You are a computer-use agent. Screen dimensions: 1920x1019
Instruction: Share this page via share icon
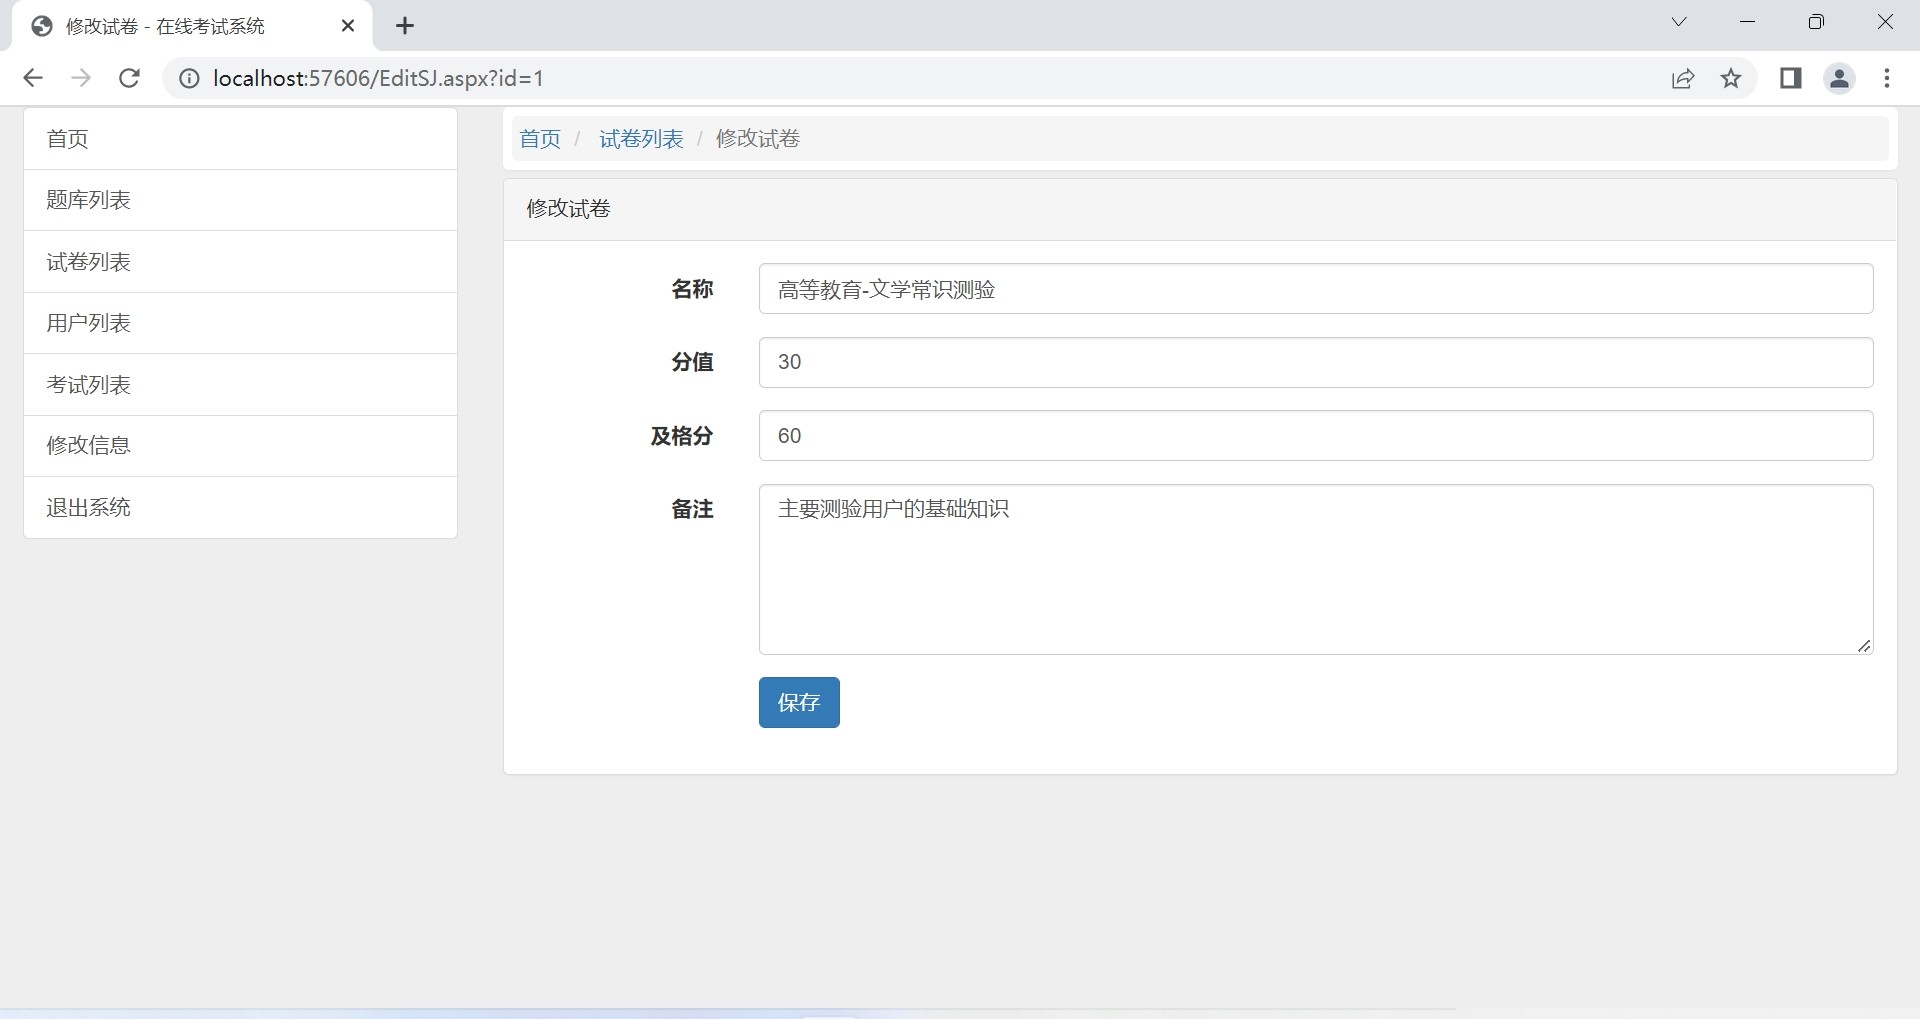(1683, 78)
